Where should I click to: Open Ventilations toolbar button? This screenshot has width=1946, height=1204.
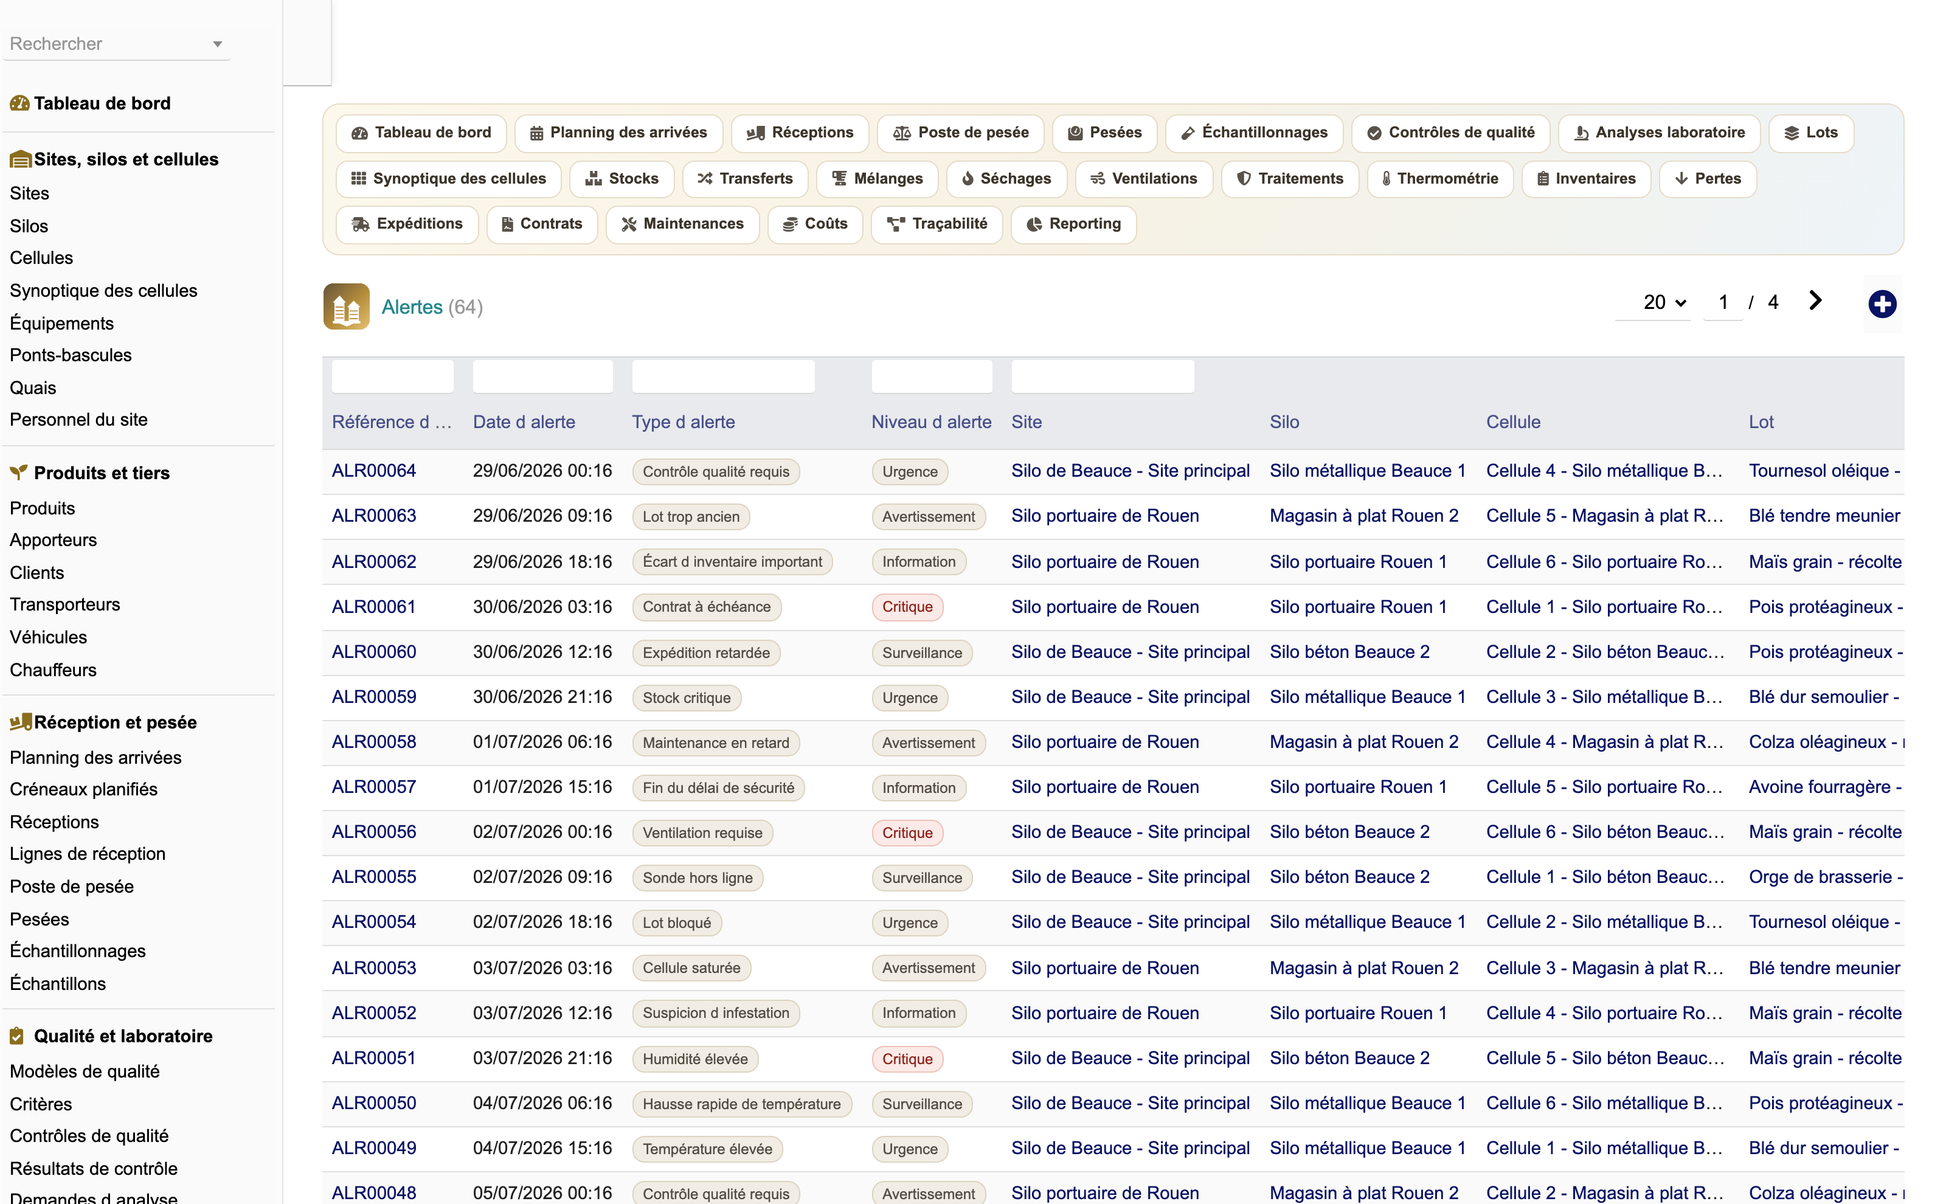coord(1144,179)
